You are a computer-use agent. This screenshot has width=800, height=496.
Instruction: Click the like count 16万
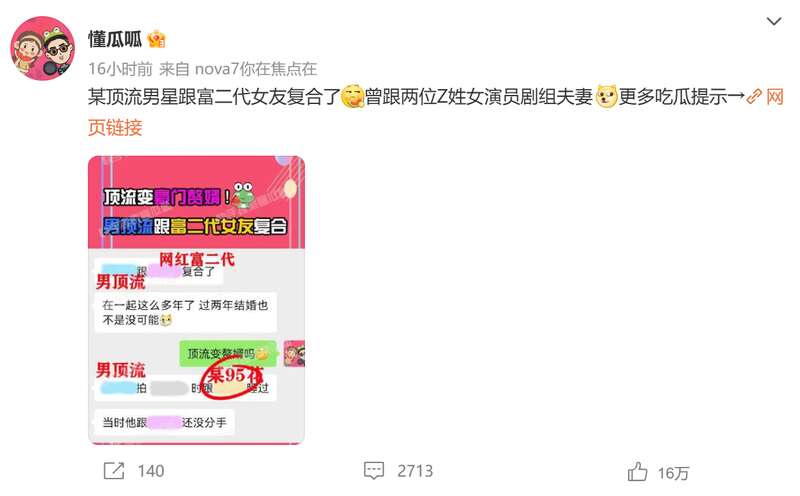pos(673,473)
